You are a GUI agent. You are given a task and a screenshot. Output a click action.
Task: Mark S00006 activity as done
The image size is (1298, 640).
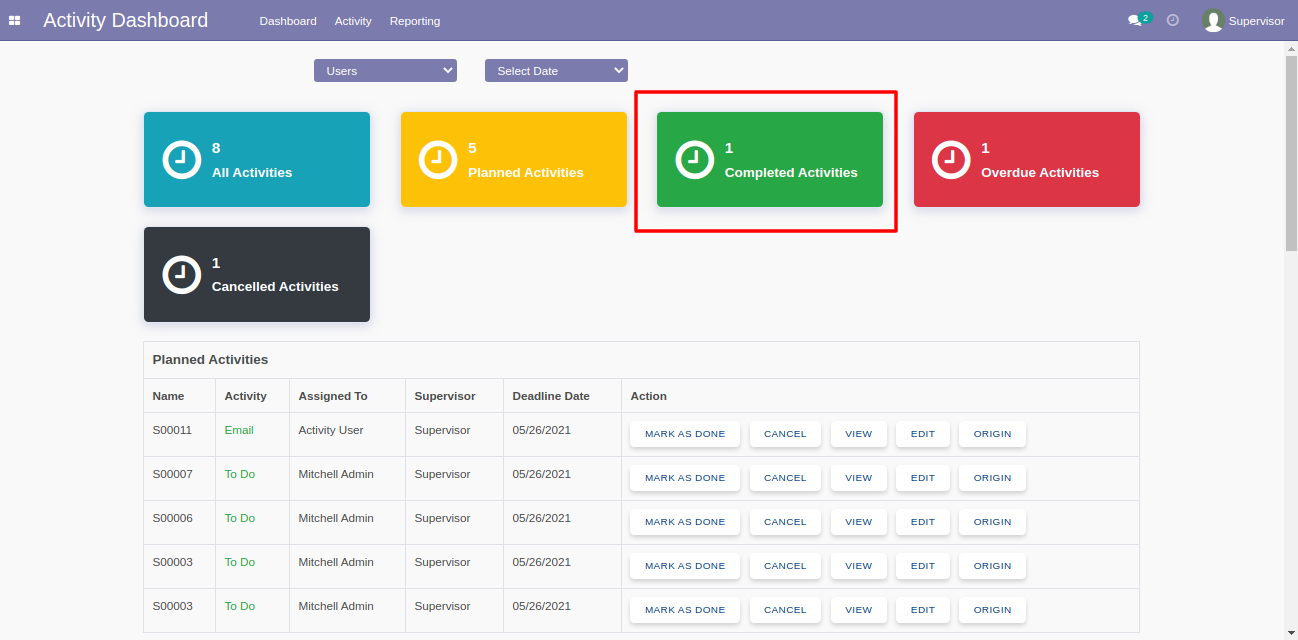tap(685, 522)
